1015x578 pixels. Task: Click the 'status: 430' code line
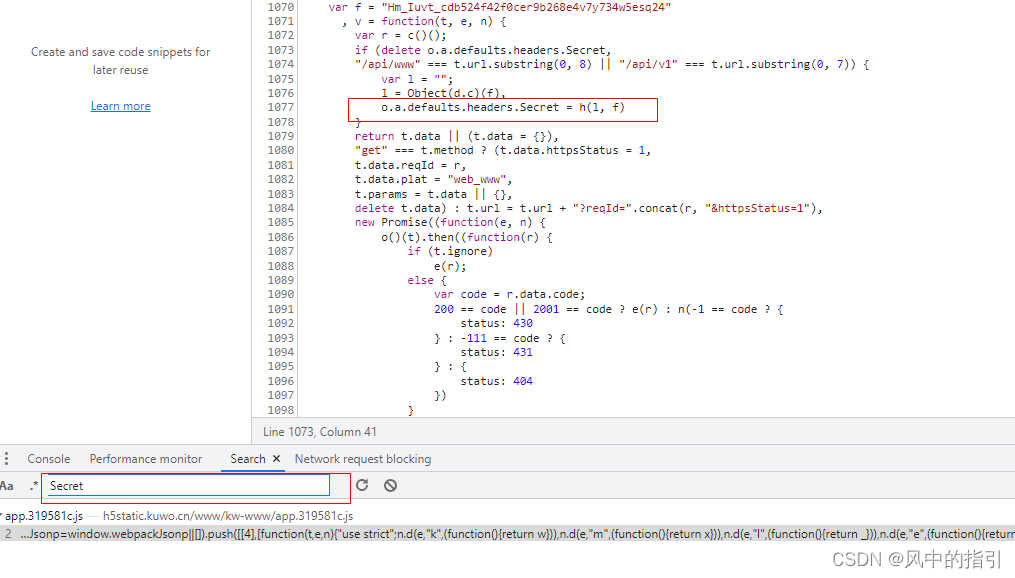(496, 324)
